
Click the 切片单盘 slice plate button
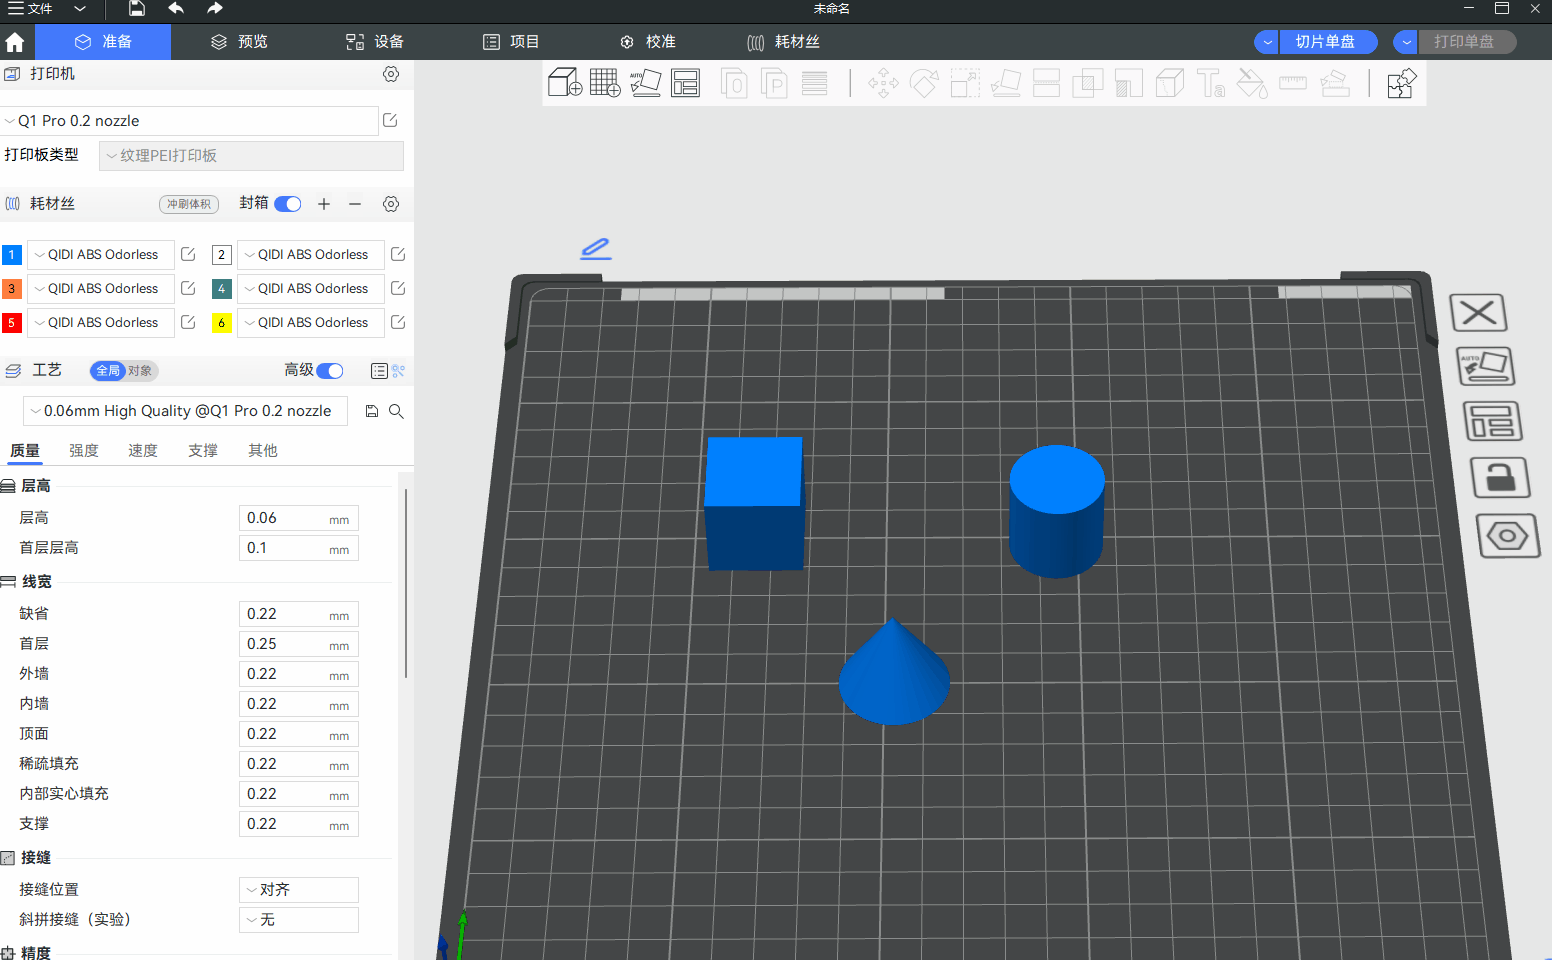(1324, 42)
